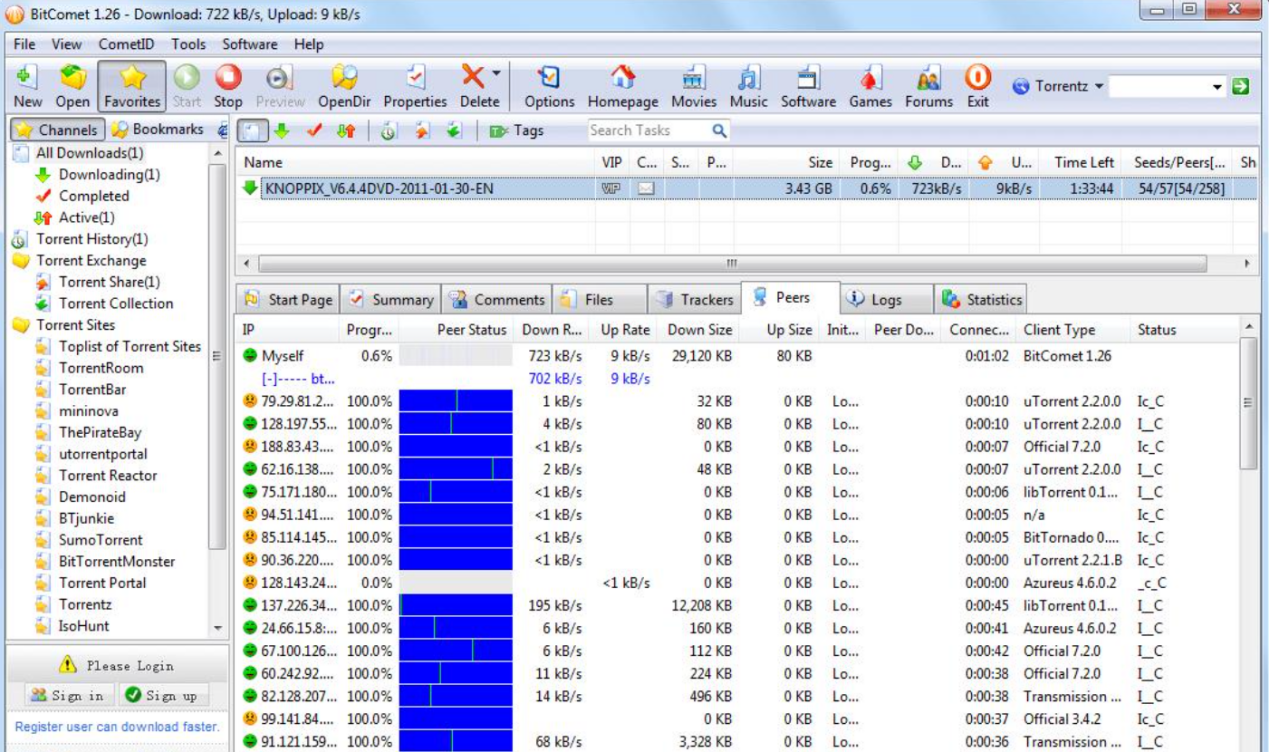This screenshot has height=752, width=1269.
Task: Sort task list by Name column
Action: 415,162
